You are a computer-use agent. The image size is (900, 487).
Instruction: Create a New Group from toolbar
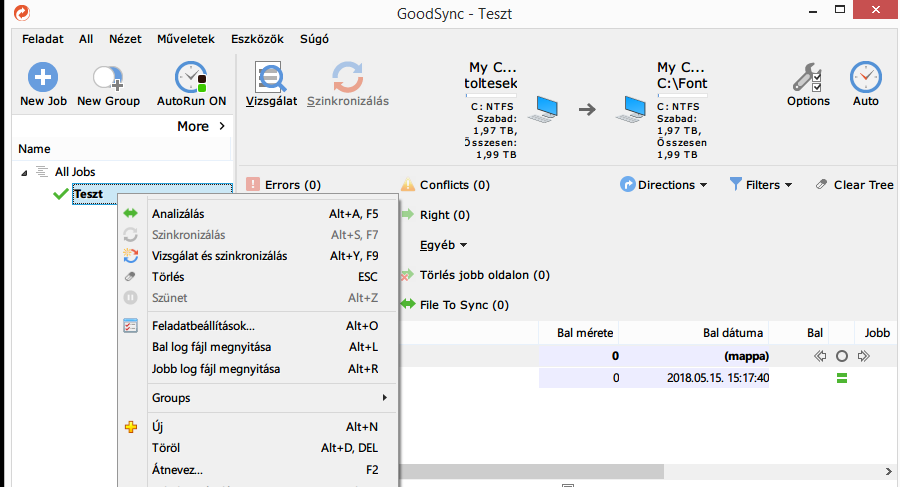108,77
